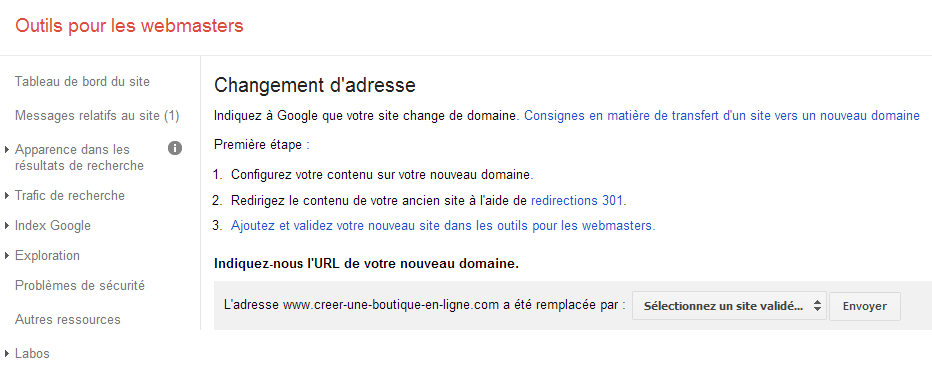Expand the Index Google section arrow
Viewport: 932px width, 380px height.
point(7,226)
